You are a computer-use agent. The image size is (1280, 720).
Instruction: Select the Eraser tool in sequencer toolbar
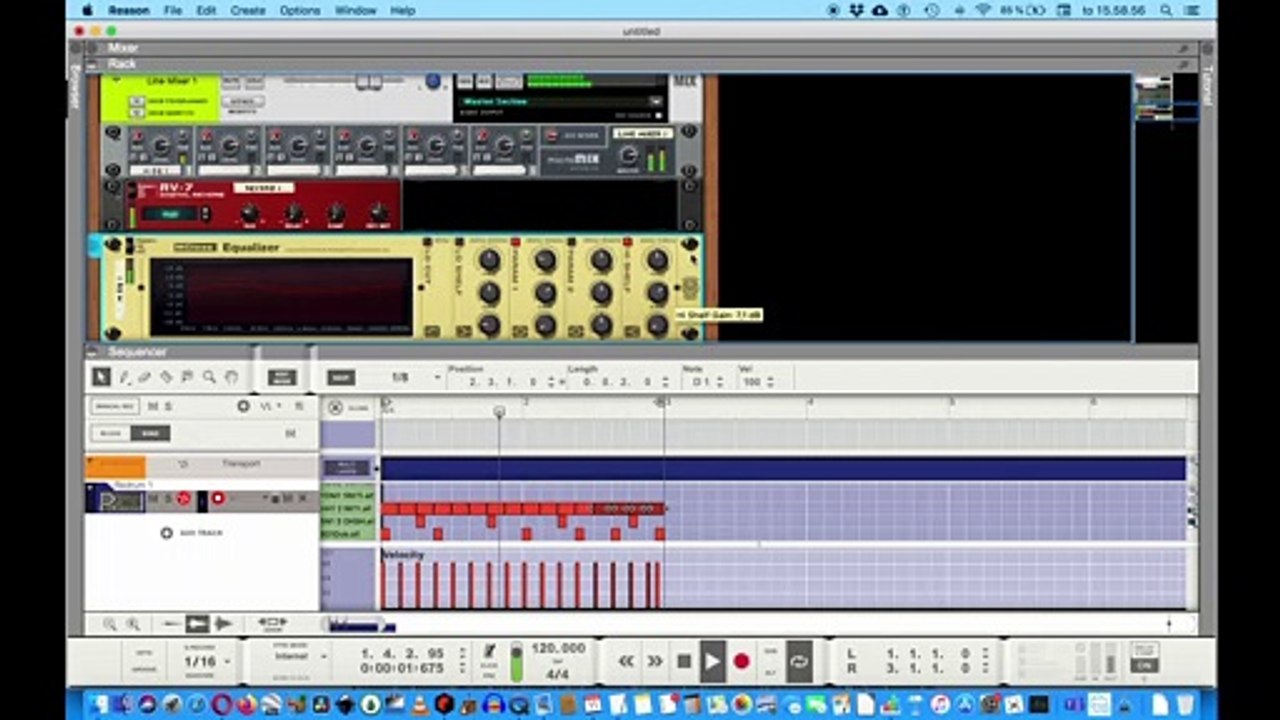tap(145, 377)
